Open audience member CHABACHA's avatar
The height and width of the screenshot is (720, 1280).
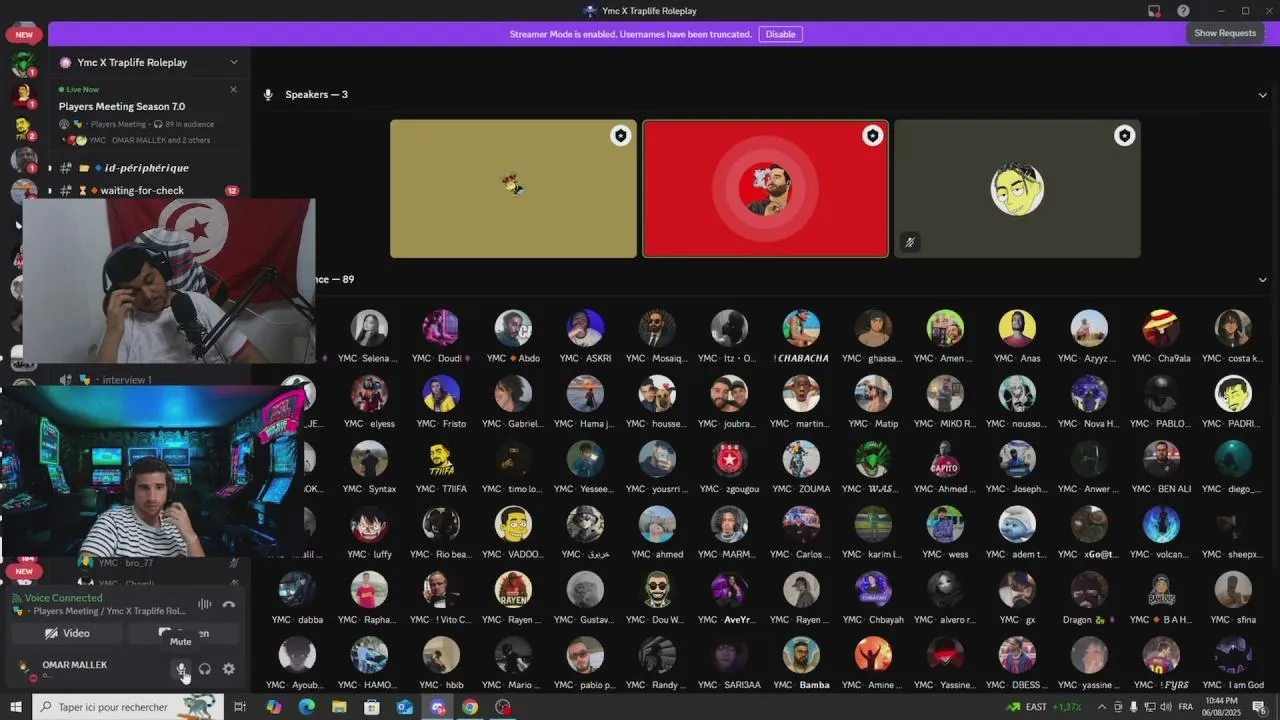801,328
